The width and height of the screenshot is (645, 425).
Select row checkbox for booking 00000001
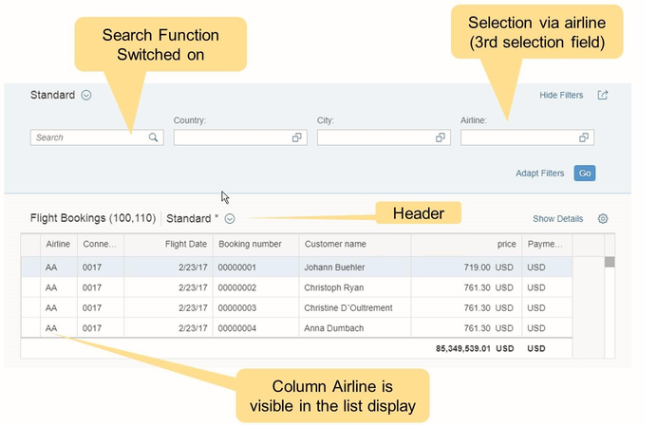pos(31,267)
